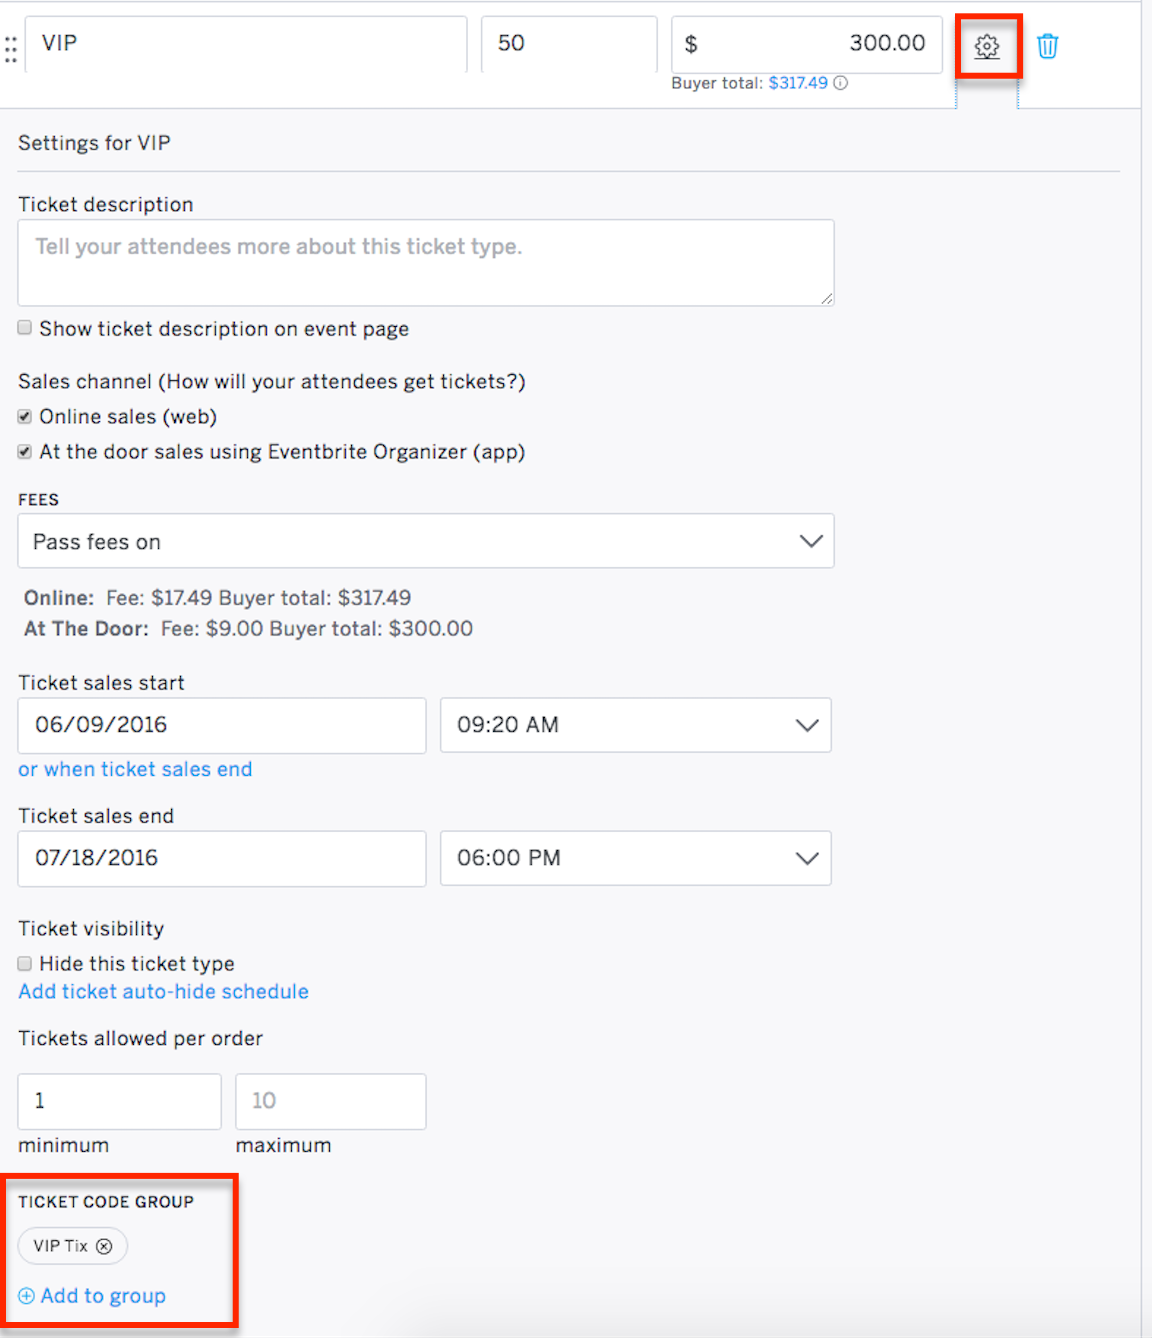Screen dimensions: 1152x1338
Task: Uncheck At the door sales option
Action: tap(25, 452)
